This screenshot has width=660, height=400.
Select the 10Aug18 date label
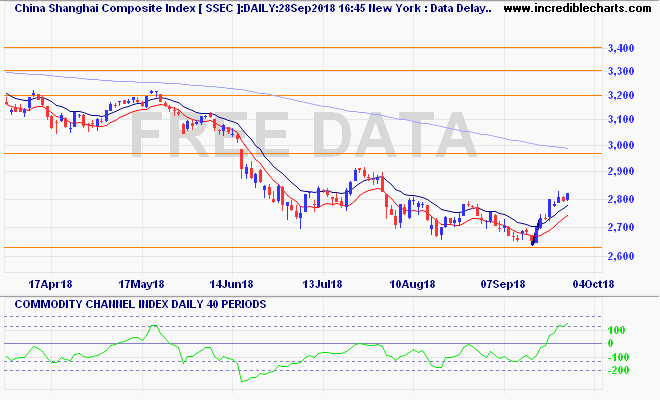[414, 283]
